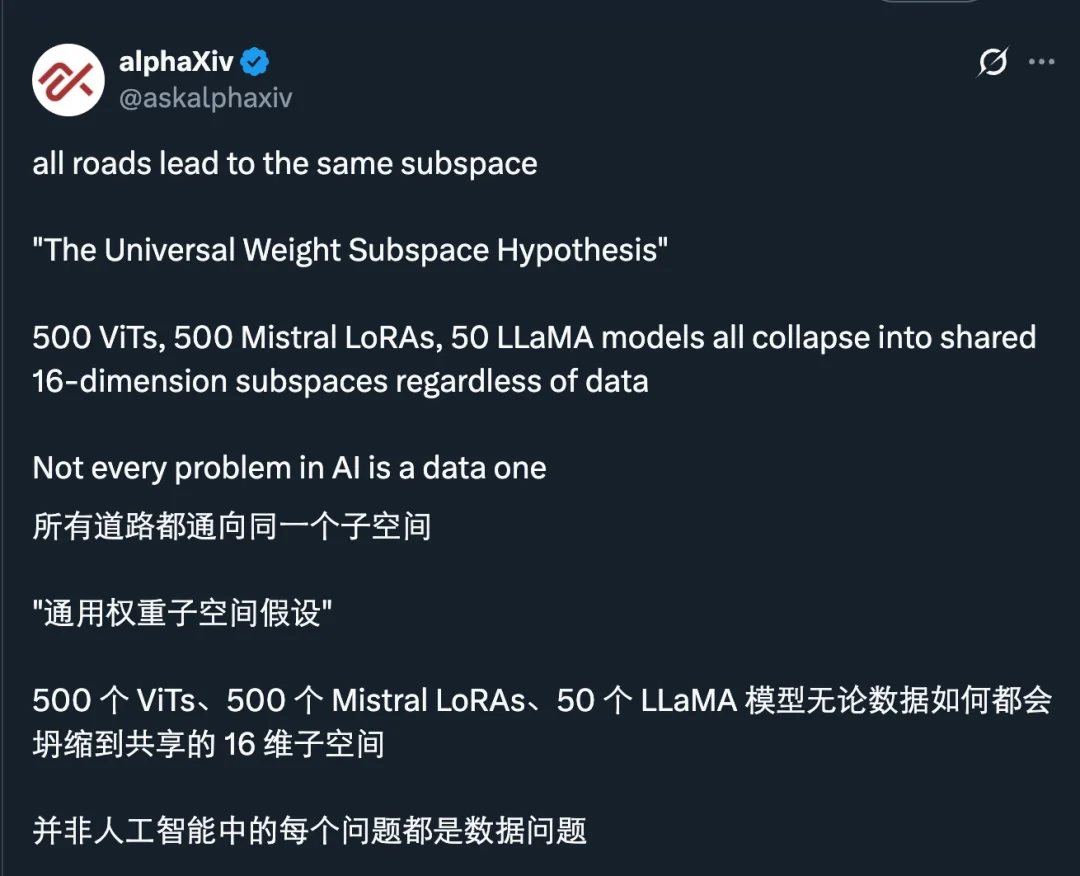Click the final line "并非人工智能中的每个问题都是数据问题"

coord(309,831)
